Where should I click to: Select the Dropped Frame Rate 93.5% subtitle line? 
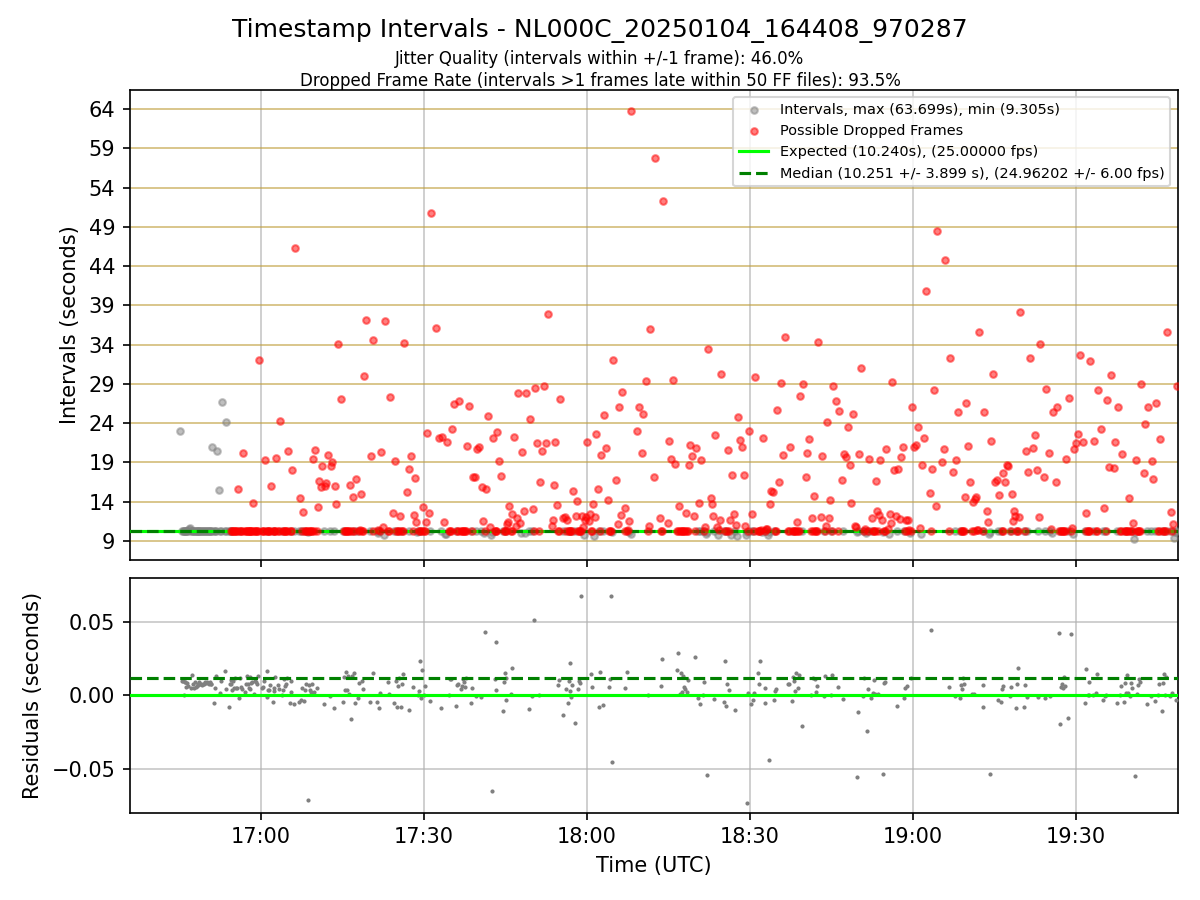(599, 80)
